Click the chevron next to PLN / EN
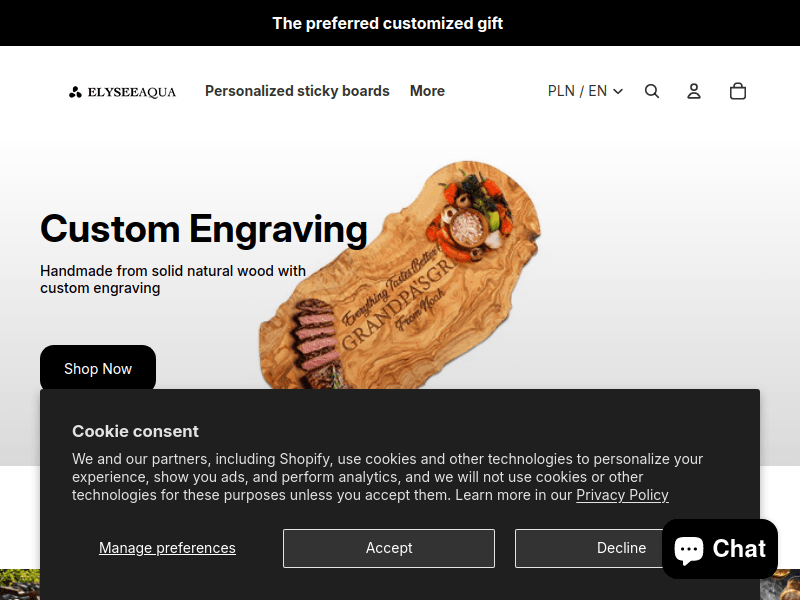800x600 pixels. pos(618,92)
